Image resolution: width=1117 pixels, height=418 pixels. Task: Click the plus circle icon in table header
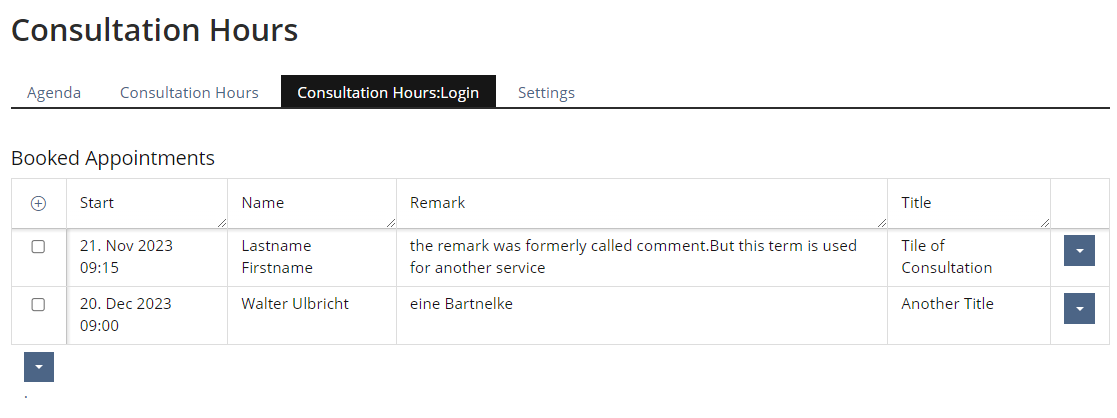pos(39,203)
